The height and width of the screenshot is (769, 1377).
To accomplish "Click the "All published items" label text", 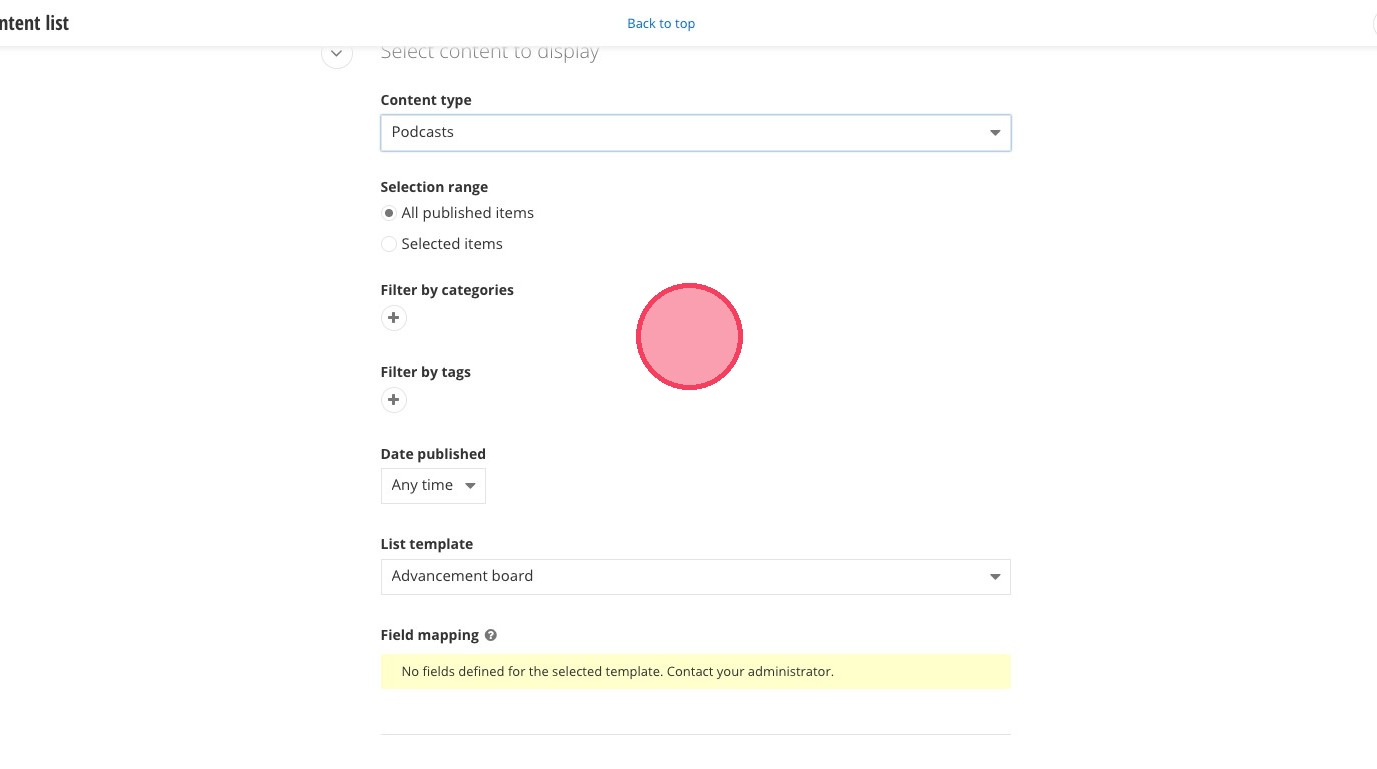I will 467,213.
